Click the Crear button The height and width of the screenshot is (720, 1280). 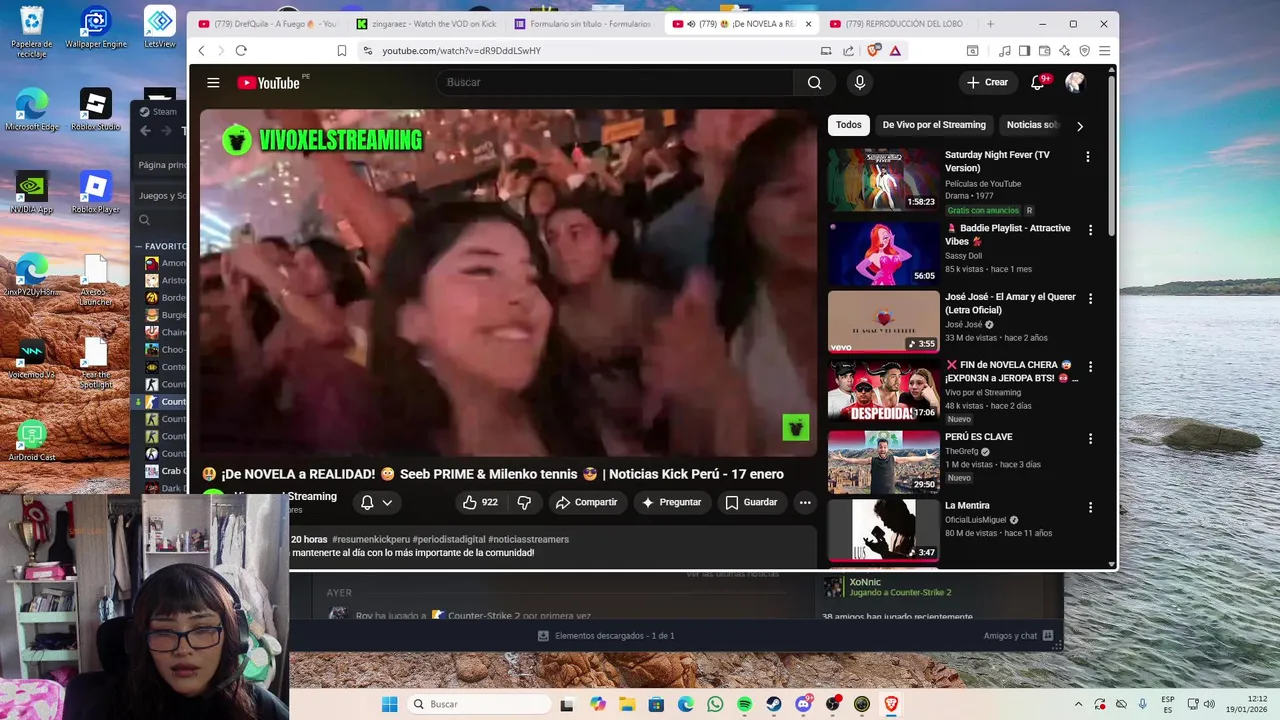(x=988, y=83)
